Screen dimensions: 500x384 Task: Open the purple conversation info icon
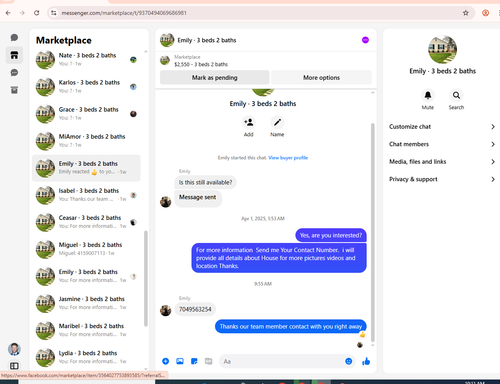tap(365, 40)
